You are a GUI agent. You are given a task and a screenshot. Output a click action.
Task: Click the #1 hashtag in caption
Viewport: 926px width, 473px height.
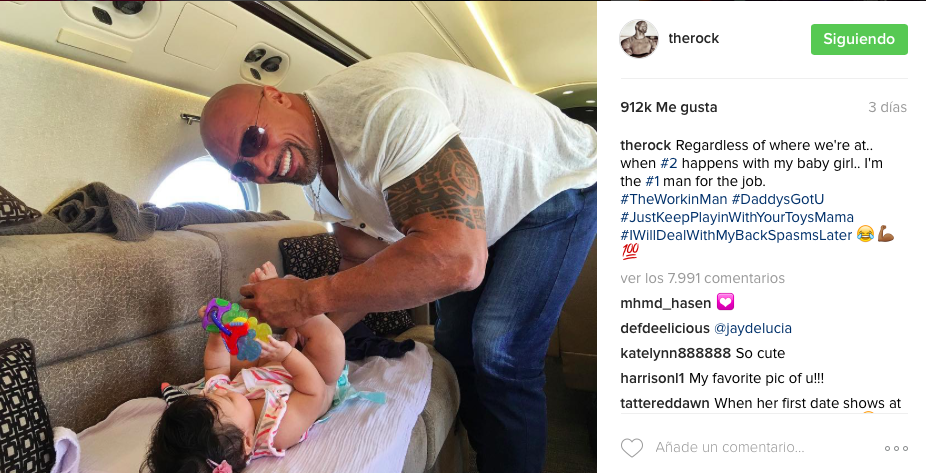point(652,181)
